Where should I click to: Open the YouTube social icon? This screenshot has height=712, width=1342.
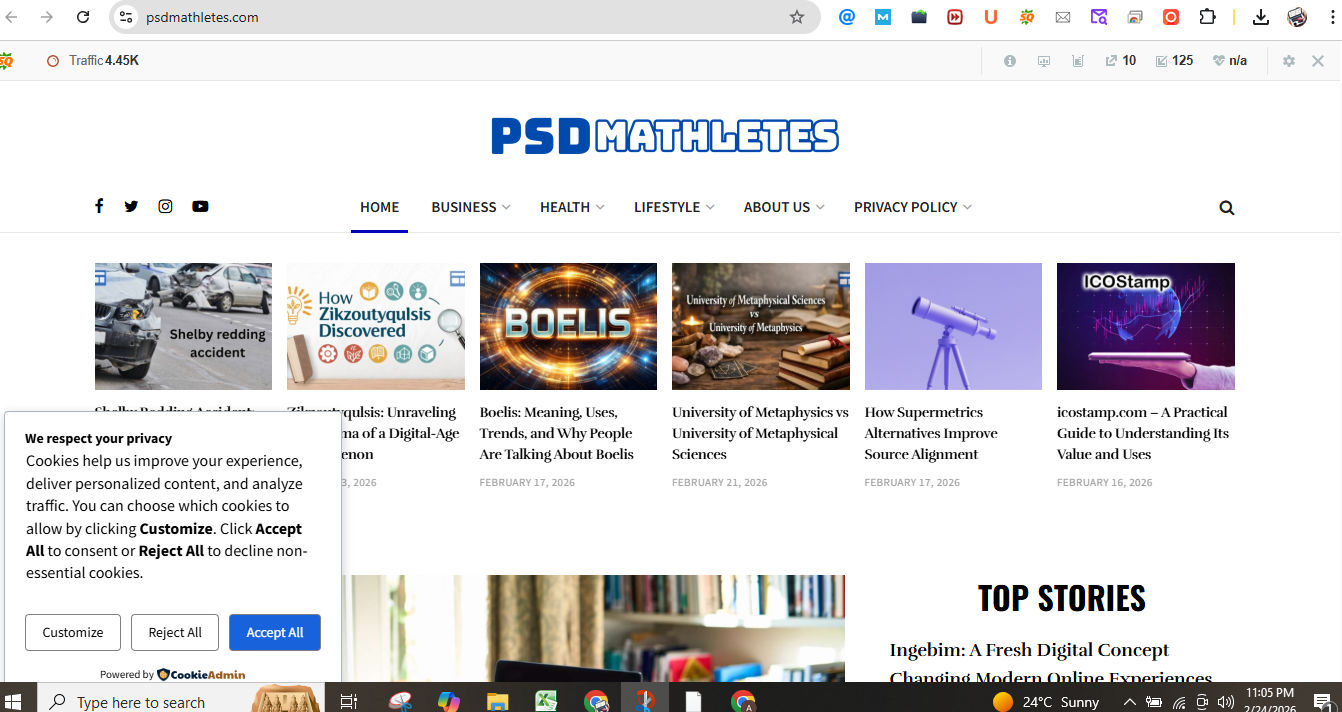(200, 206)
